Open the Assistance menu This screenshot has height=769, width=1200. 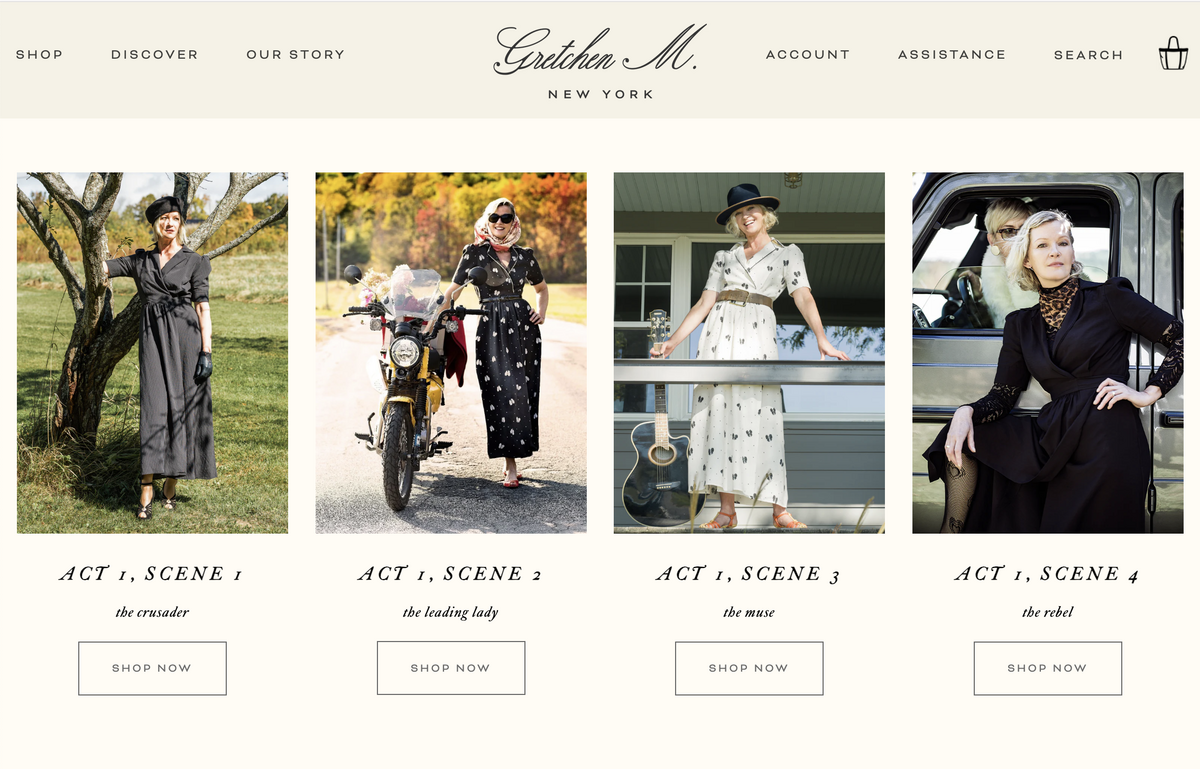[952, 55]
